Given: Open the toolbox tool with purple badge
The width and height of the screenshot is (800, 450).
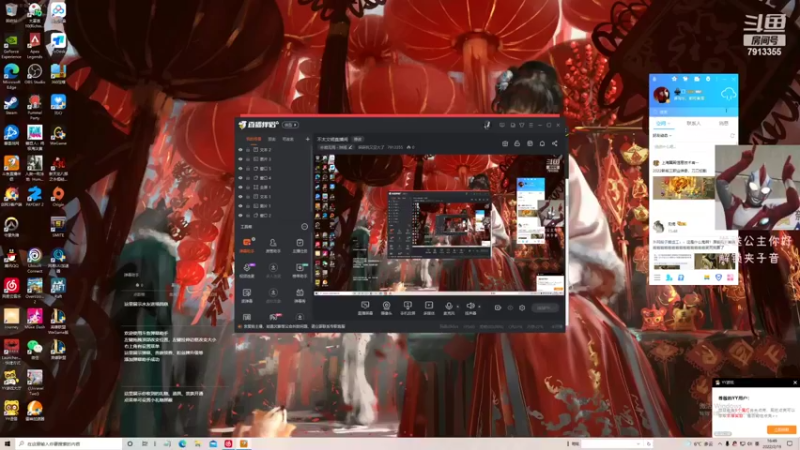Looking at the screenshot, I should coord(247,270).
